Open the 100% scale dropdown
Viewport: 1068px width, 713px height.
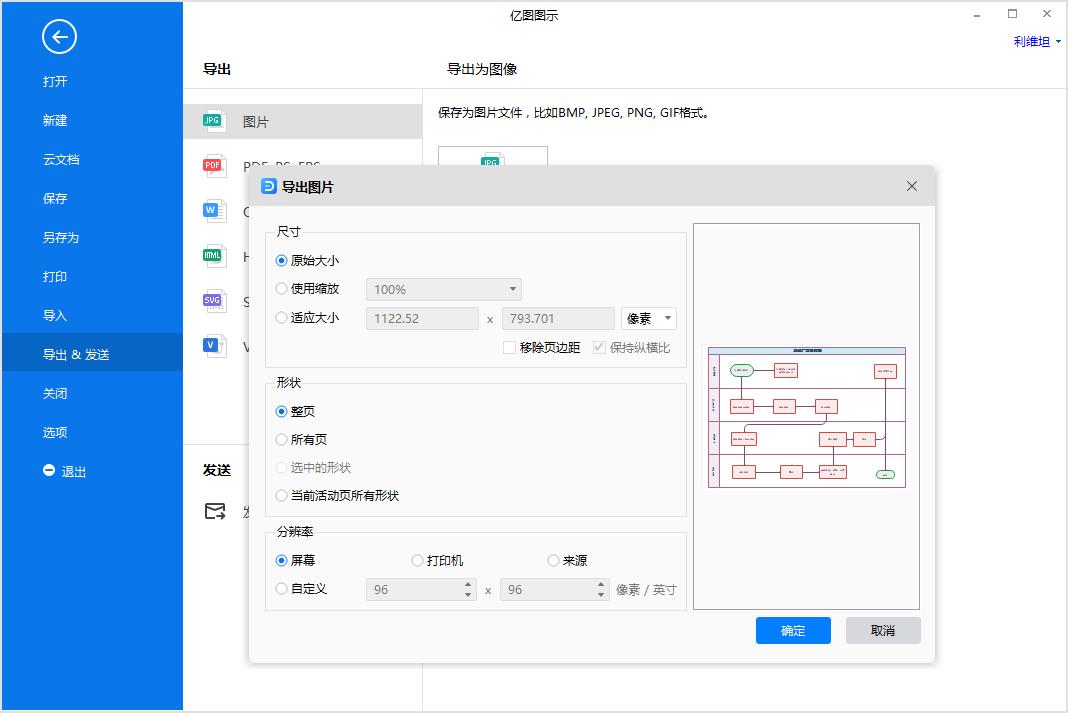coord(513,288)
